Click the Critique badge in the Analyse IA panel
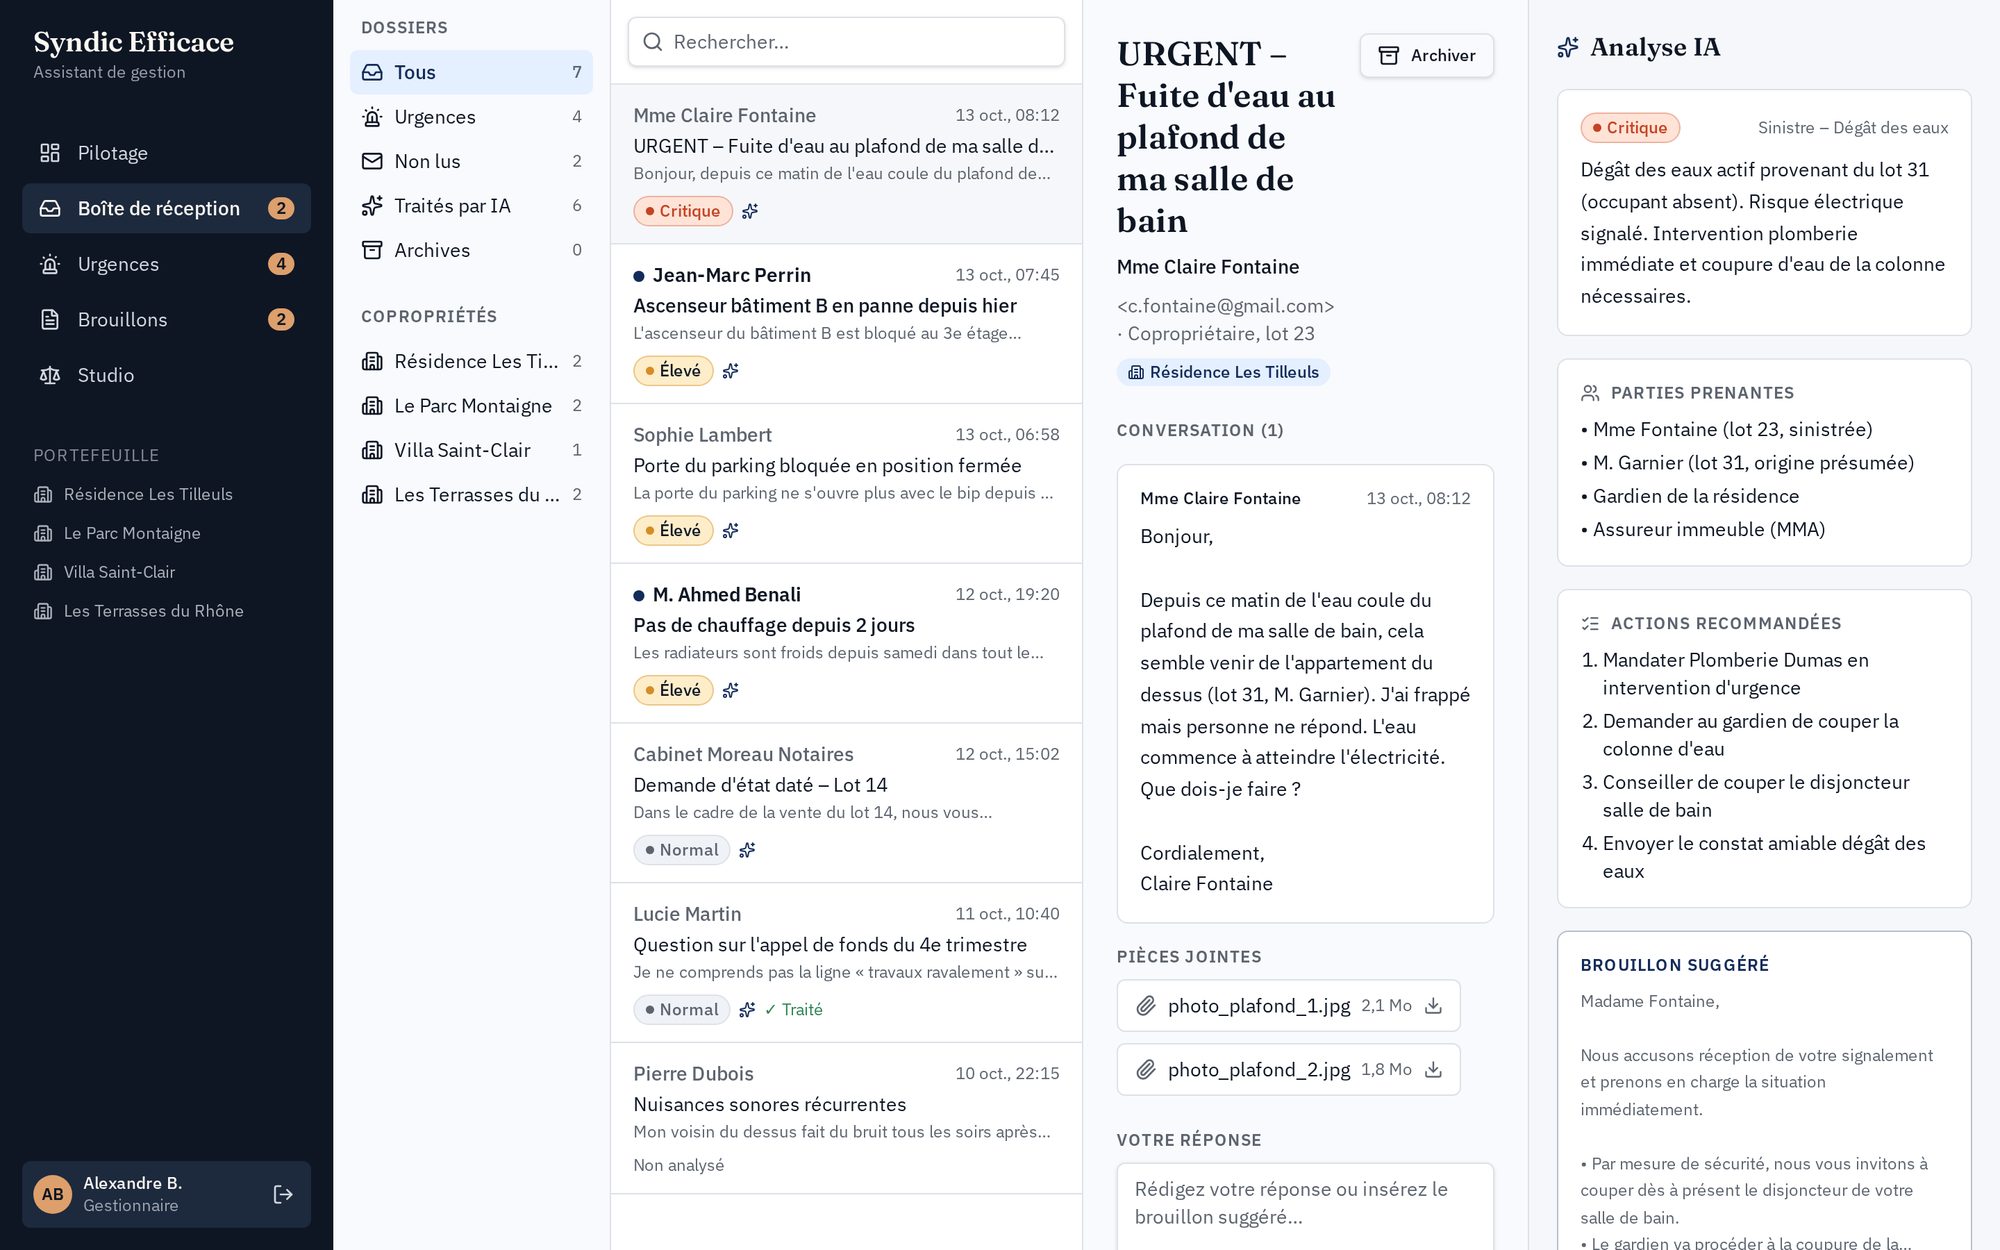The height and width of the screenshot is (1250, 2000). [1629, 128]
